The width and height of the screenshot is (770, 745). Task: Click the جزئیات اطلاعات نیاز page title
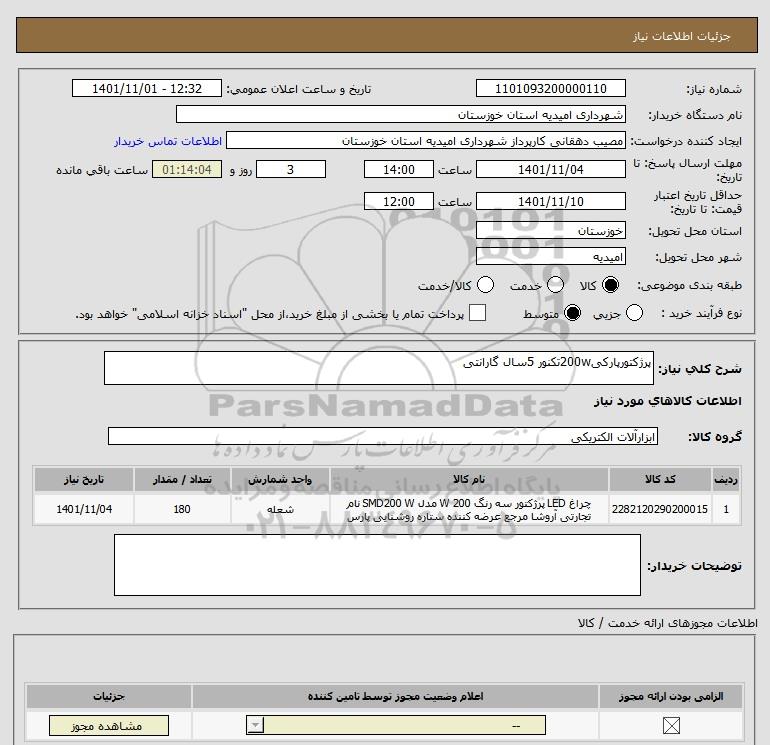(682, 36)
